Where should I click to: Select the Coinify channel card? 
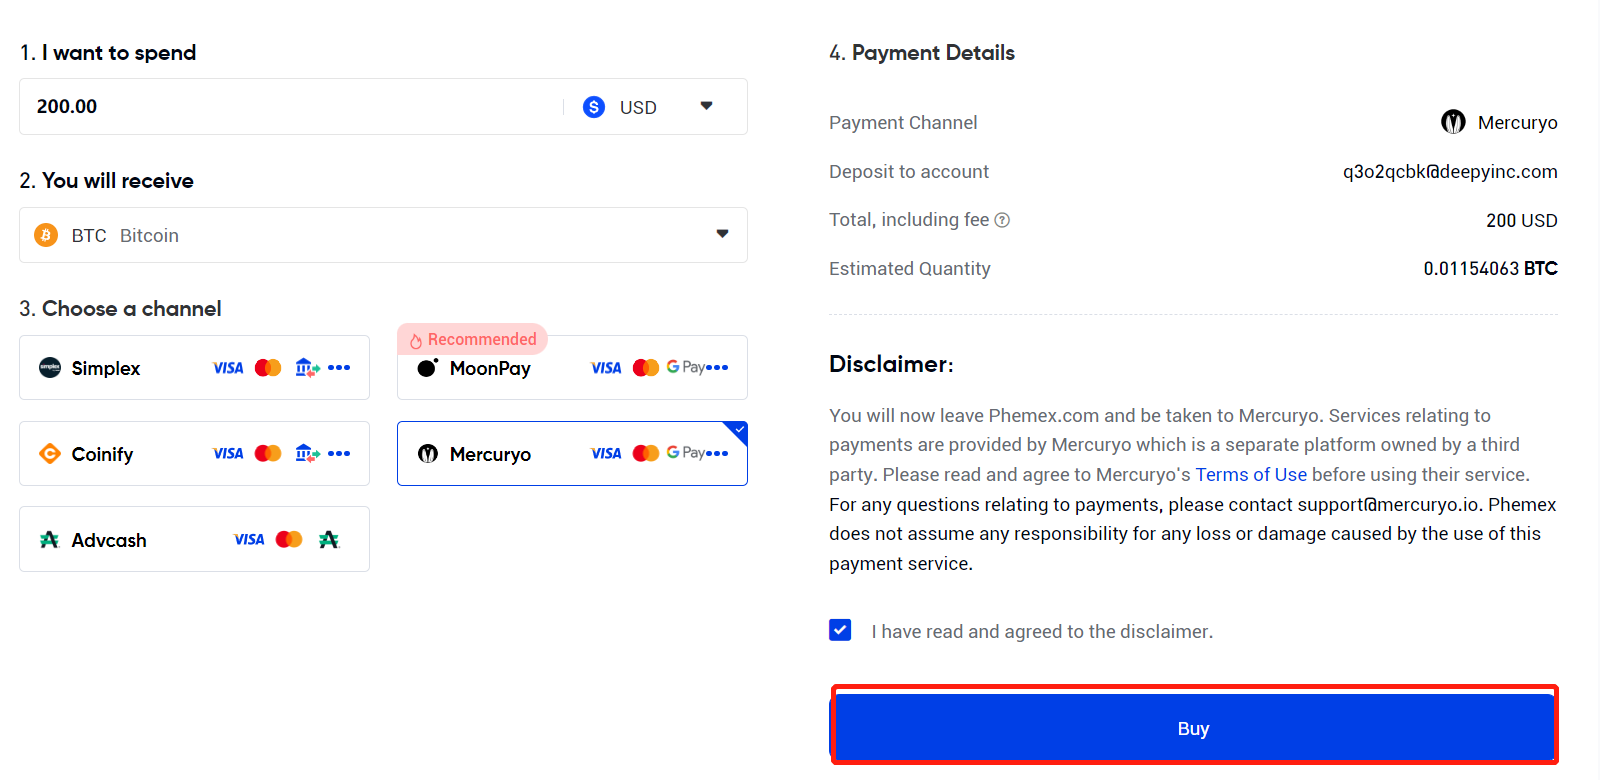click(194, 453)
